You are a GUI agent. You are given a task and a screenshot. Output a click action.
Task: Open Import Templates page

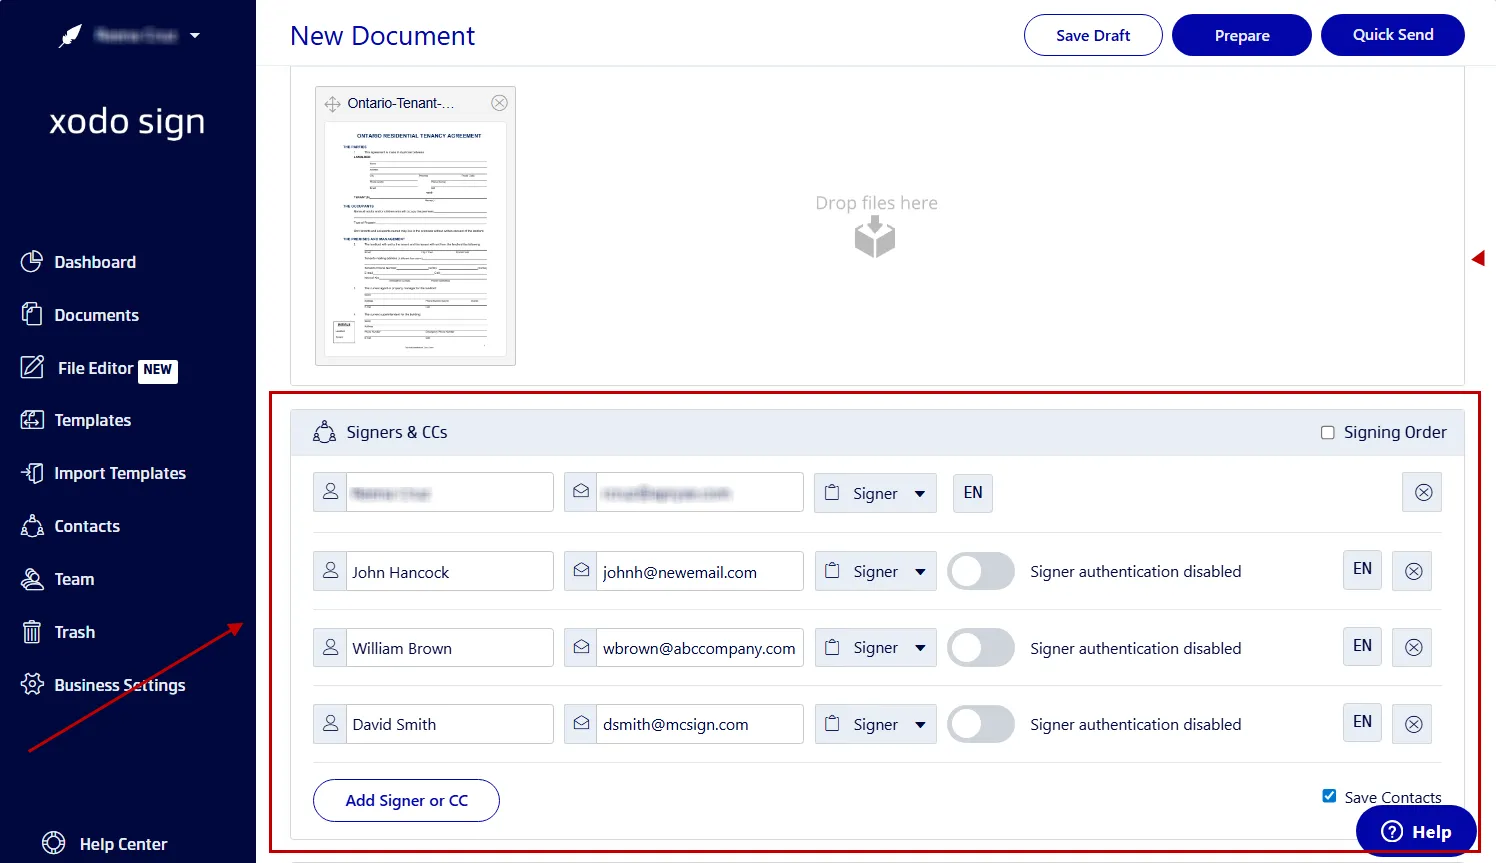click(x=120, y=473)
